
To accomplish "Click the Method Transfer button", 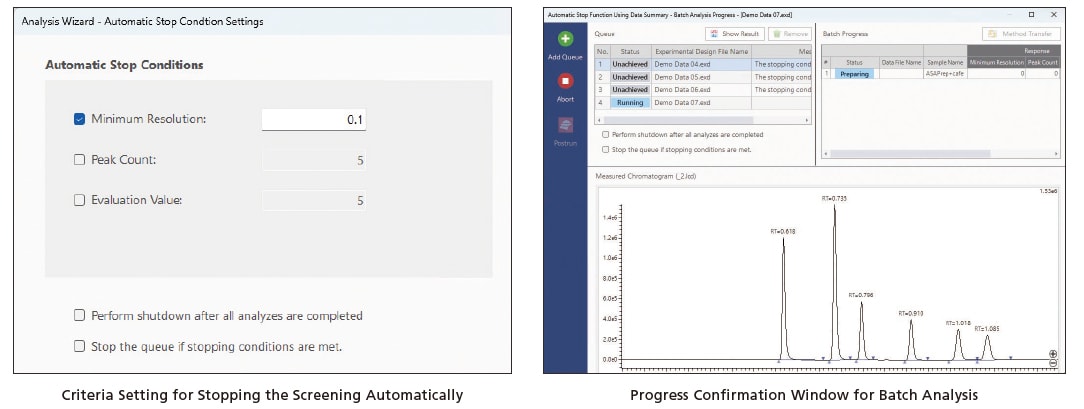I will (x=1021, y=33).
